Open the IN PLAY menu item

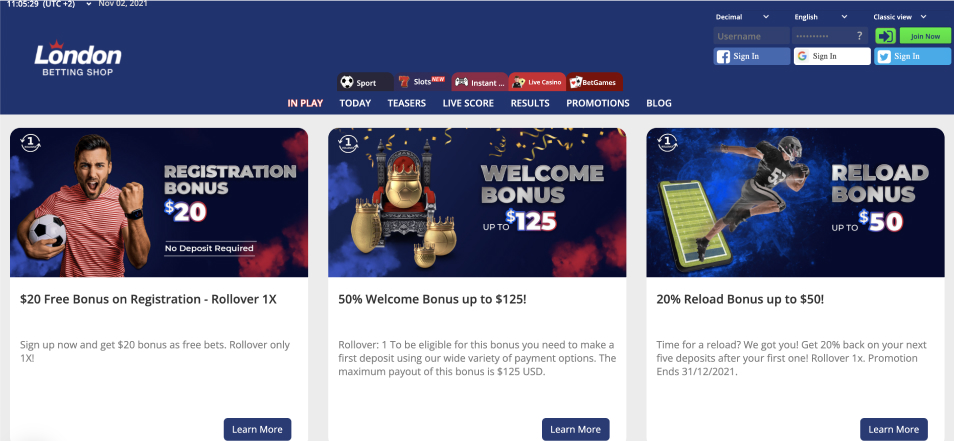(x=305, y=103)
